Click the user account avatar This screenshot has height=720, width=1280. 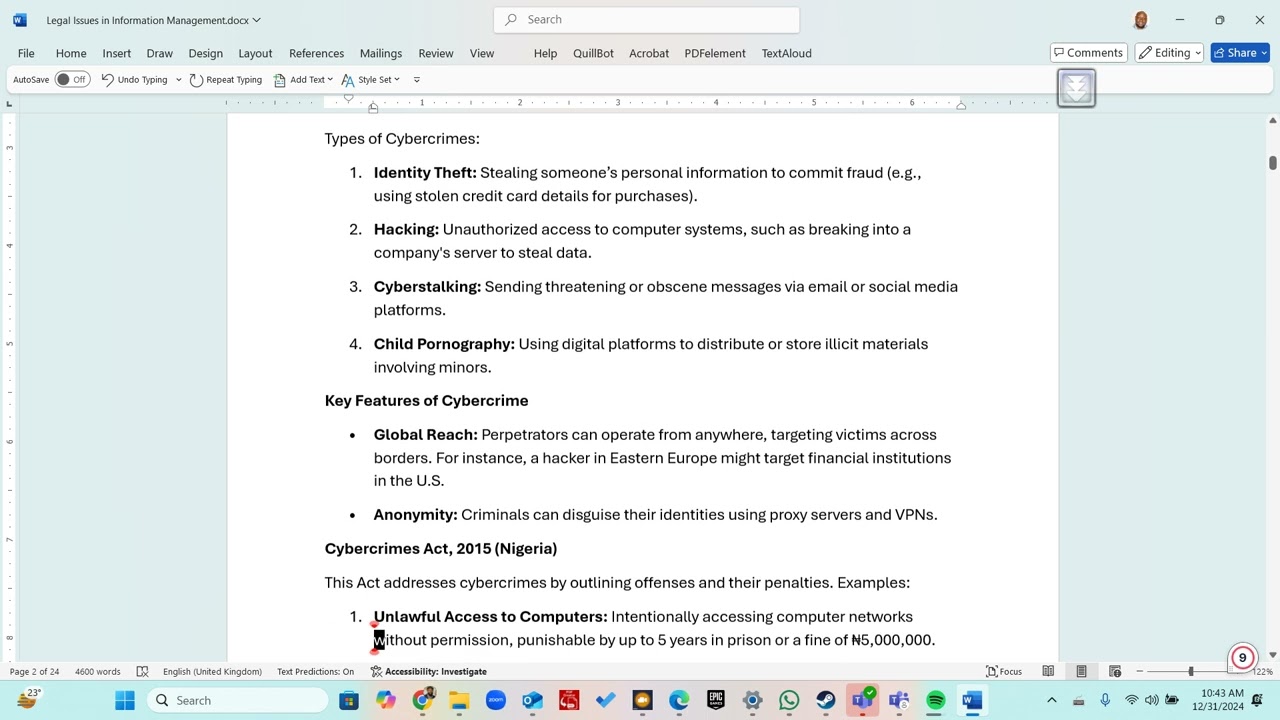[1141, 20]
